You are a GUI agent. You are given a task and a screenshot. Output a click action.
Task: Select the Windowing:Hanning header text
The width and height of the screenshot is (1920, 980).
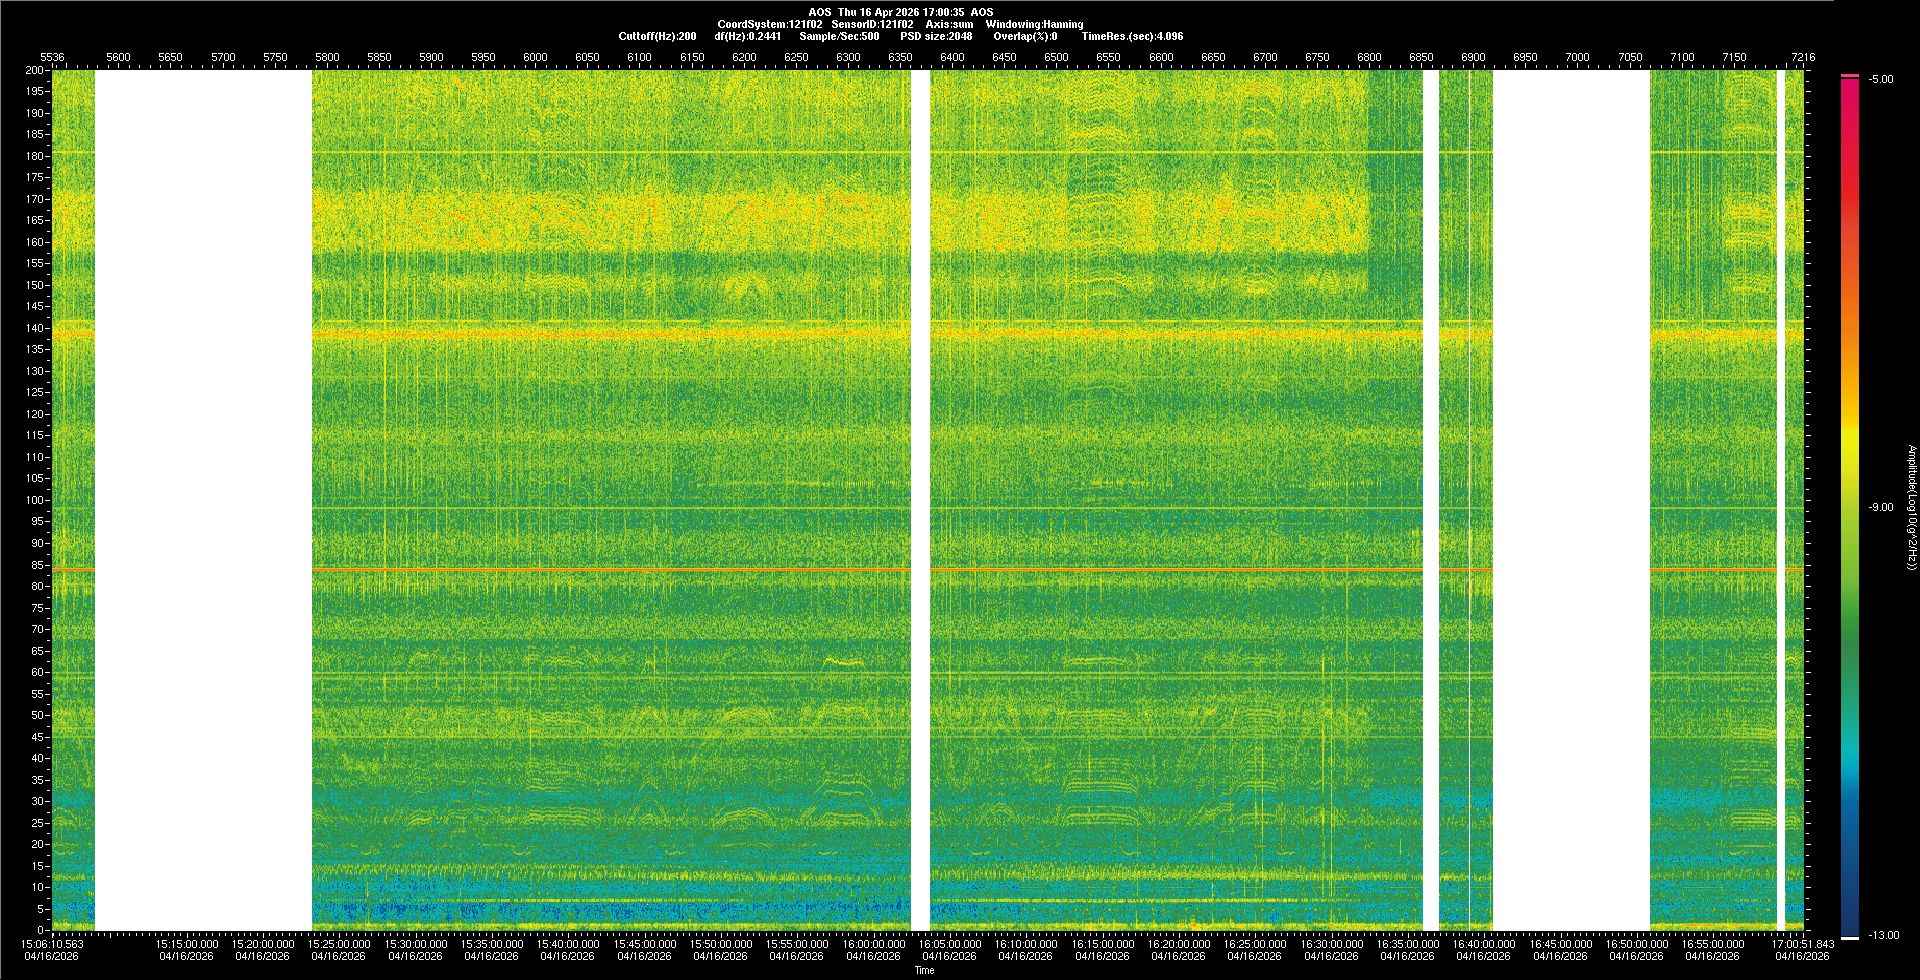pos(1034,24)
